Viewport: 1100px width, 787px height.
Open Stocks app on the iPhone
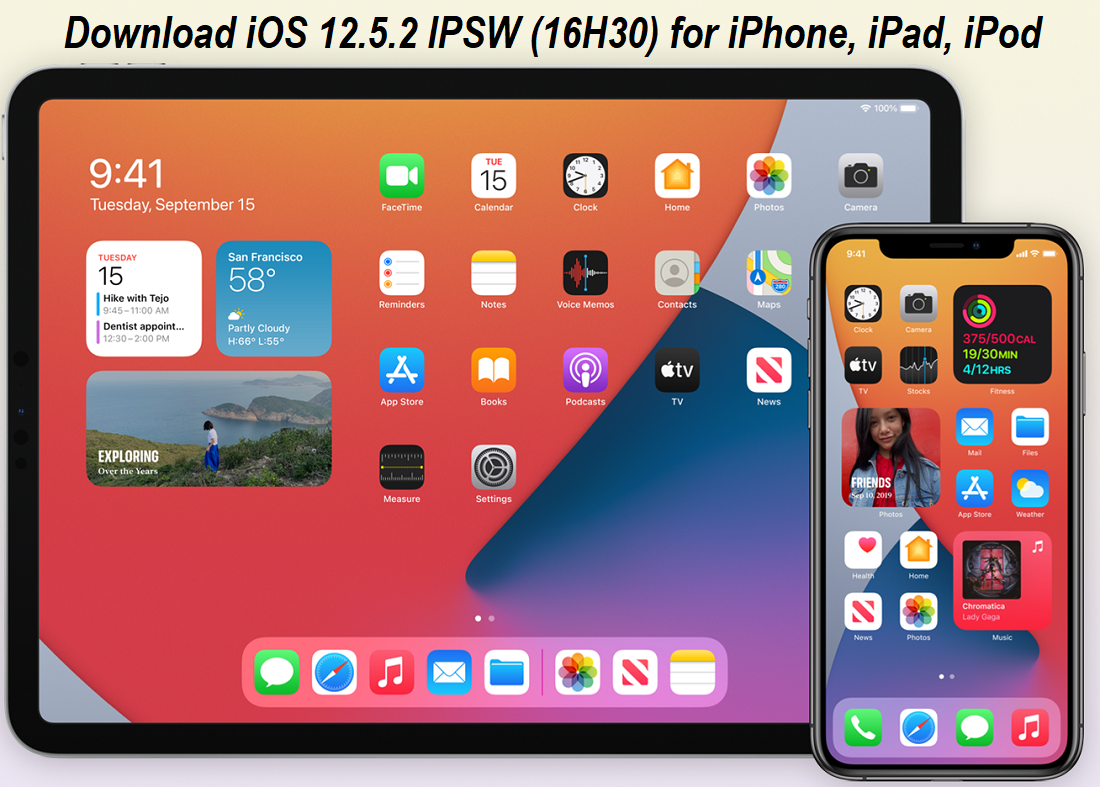(918, 365)
